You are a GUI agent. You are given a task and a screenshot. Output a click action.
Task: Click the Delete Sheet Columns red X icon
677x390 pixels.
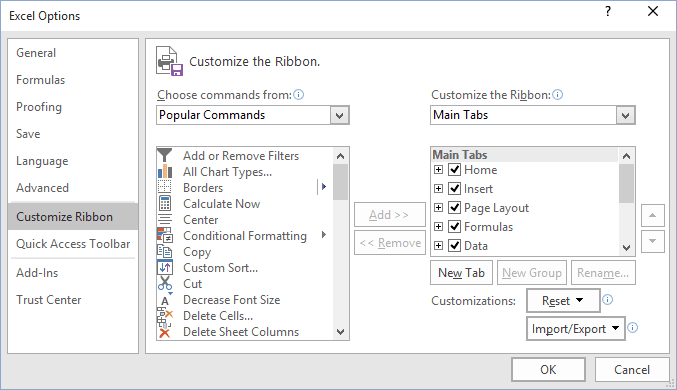pos(165,333)
